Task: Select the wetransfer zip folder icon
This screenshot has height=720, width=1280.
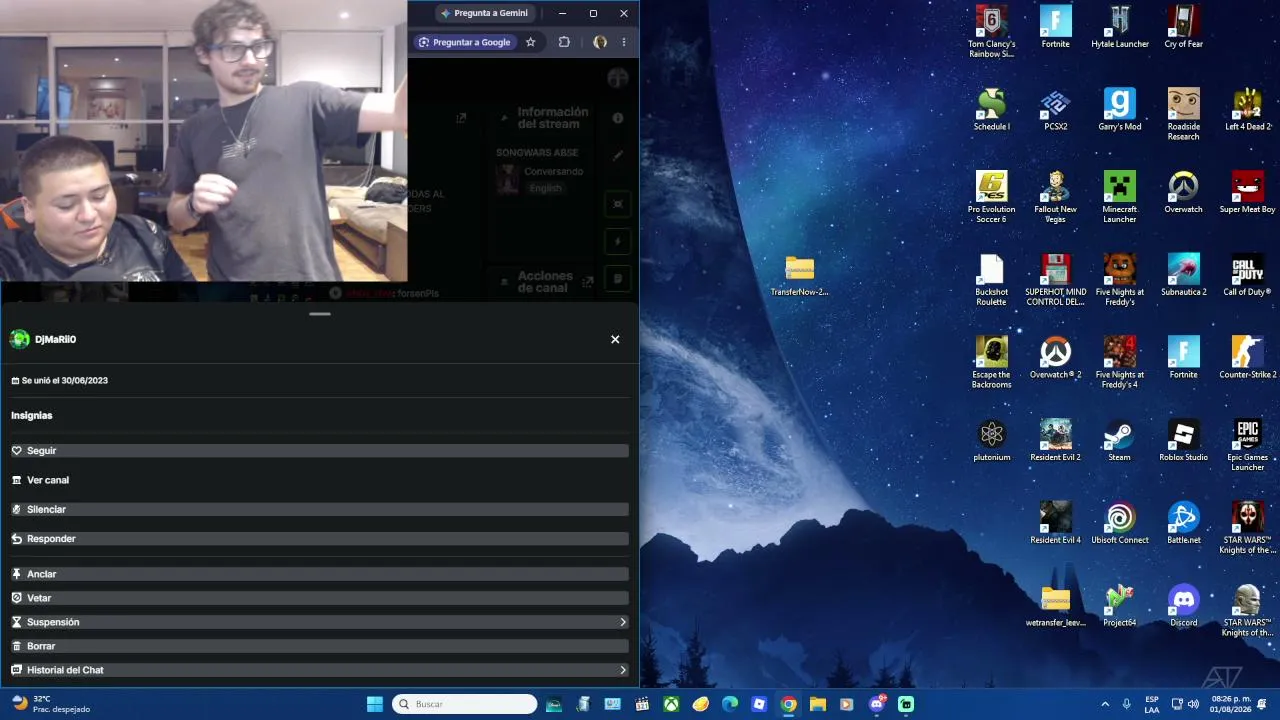Action: [1055, 607]
